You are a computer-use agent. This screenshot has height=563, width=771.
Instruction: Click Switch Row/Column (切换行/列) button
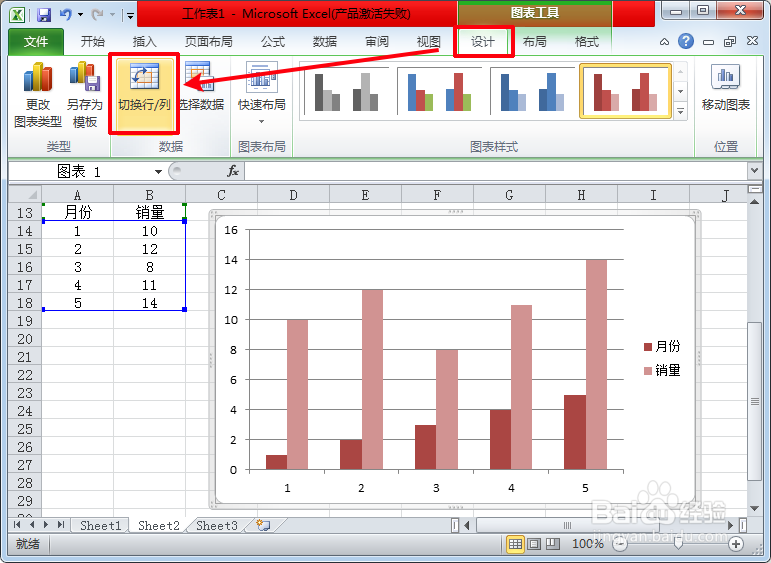tap(144, 93)
